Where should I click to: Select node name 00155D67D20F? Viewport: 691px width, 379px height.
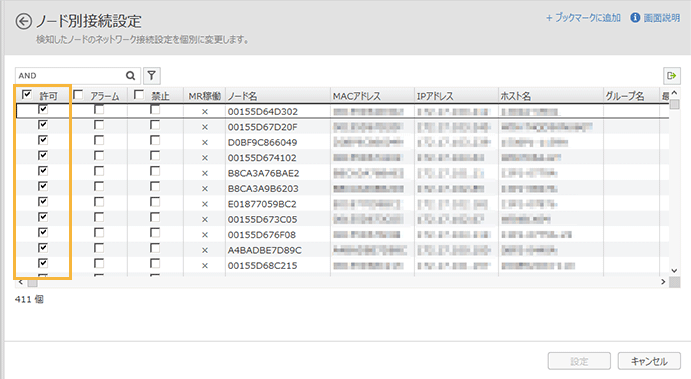pyautogui.click(x=263, y=127)
